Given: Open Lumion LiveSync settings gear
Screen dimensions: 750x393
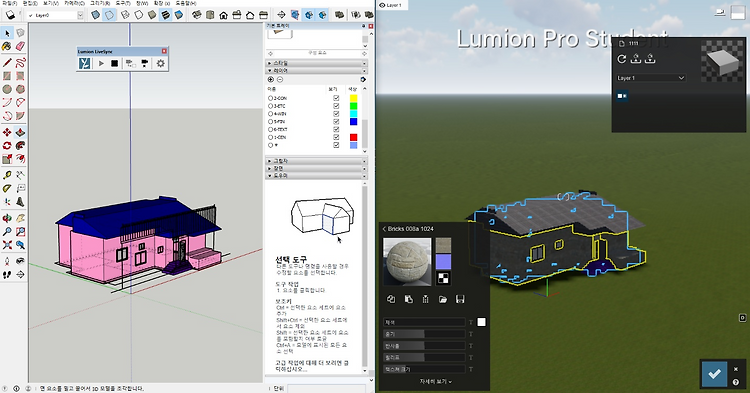Looking at the screenshot, I should tap(161, 63).
